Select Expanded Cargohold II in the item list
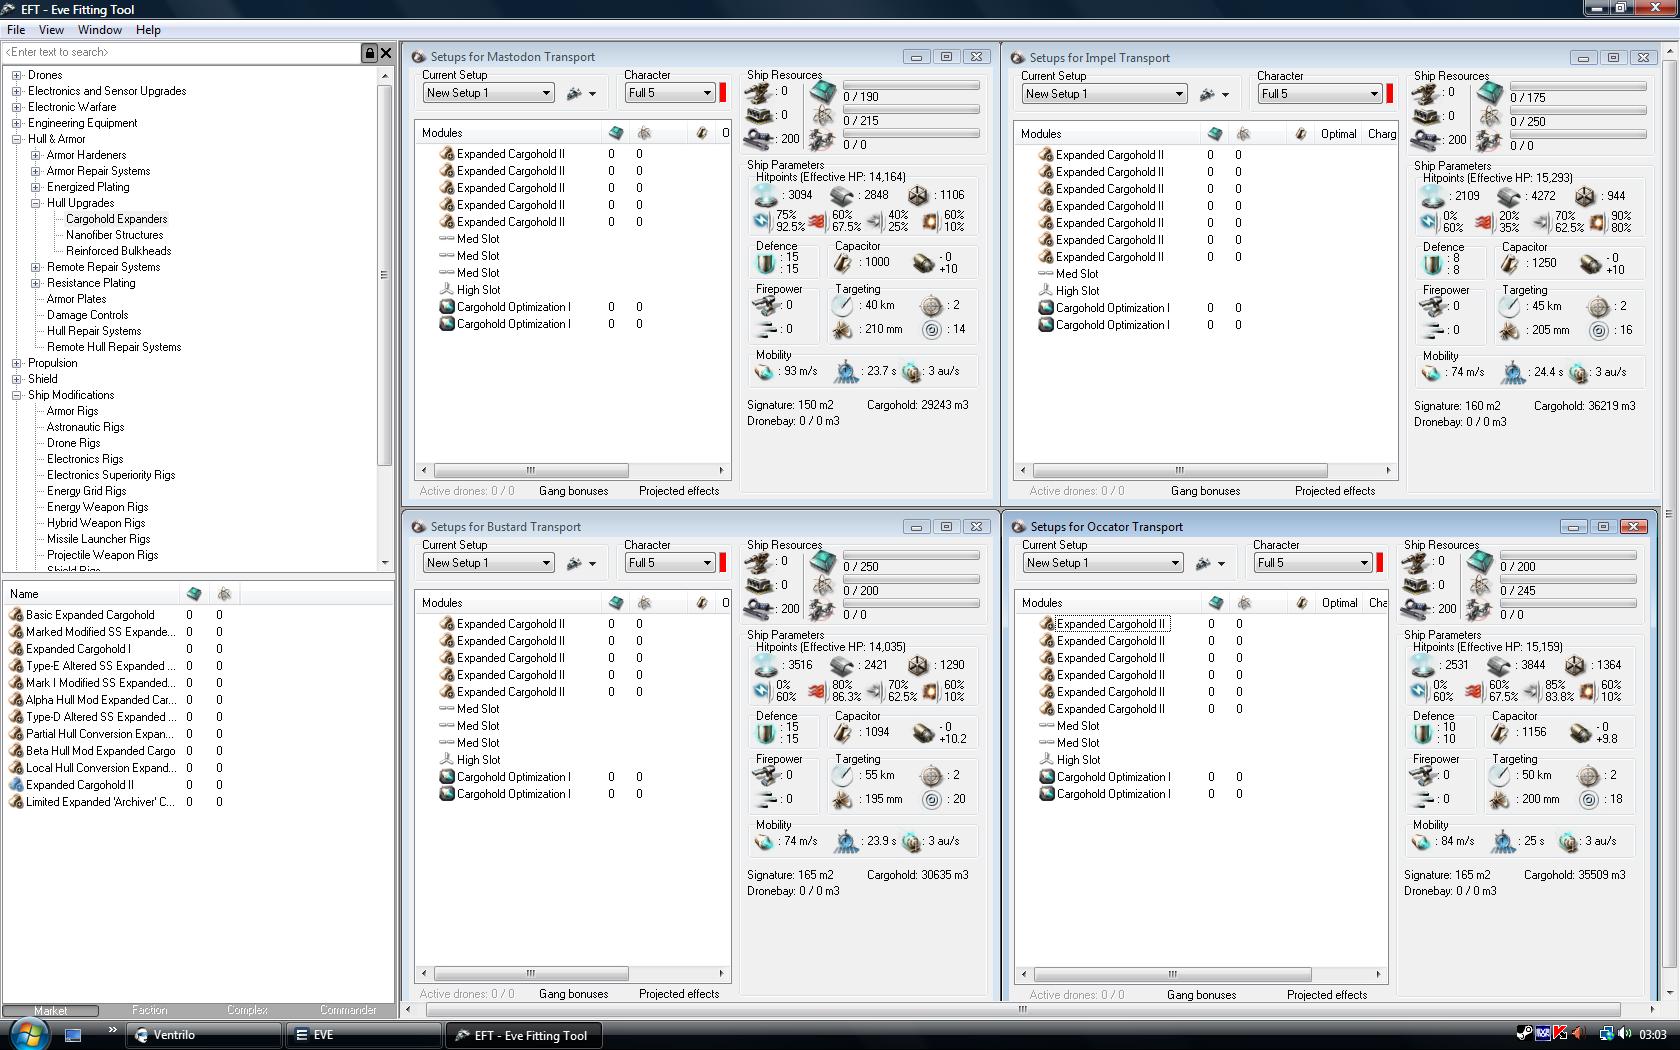The width and height of the screenshot is (1680, 1050). (x=79, y=785)
